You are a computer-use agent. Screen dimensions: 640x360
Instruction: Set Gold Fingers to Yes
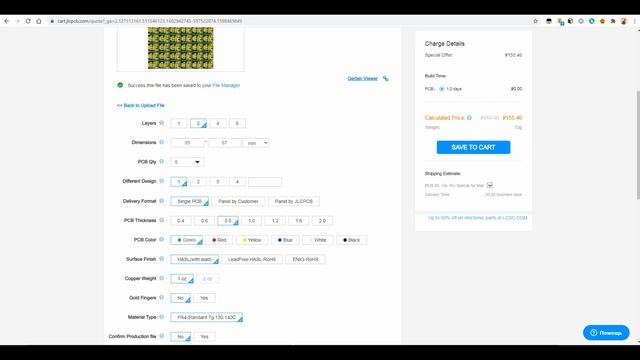pyautogui.click(x=204, y=298)
